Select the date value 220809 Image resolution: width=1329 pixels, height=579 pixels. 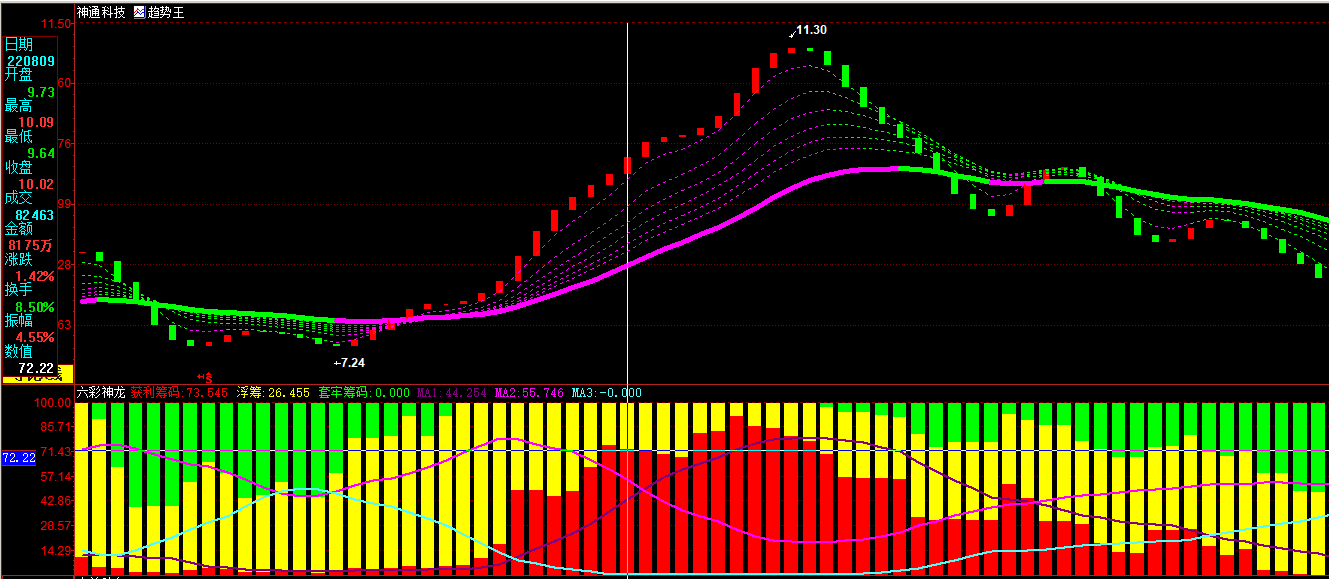click(x=31, y=60)
